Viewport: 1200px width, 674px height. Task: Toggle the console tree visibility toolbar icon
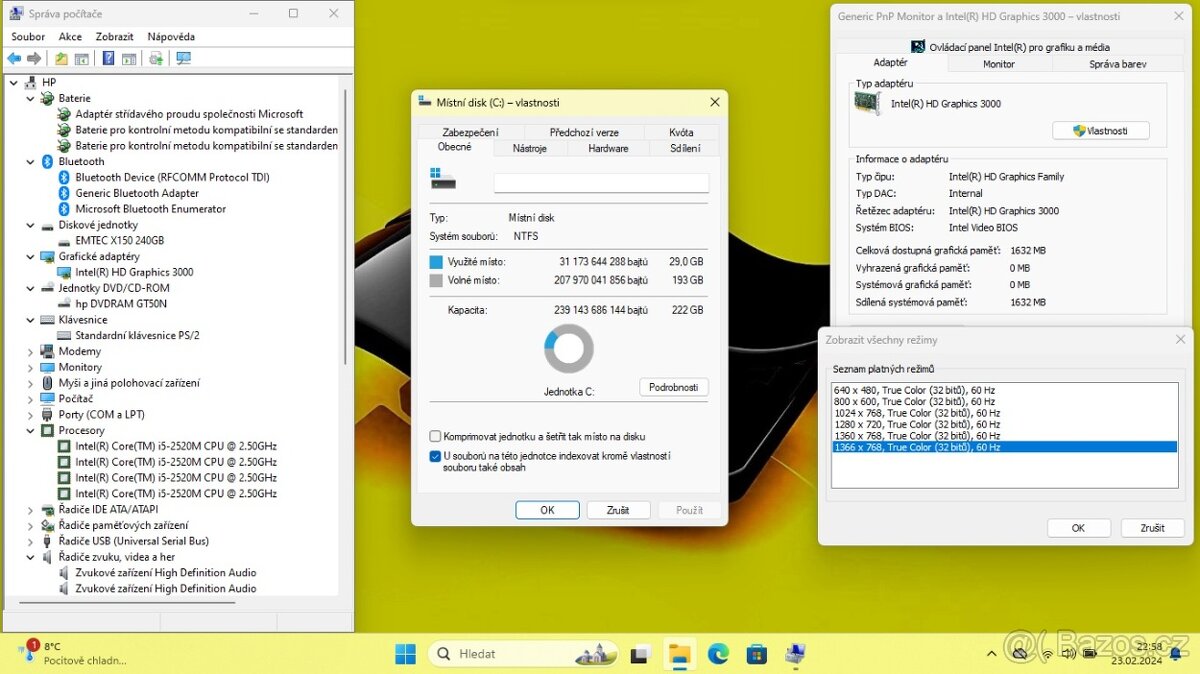click(x=82, y=58)
